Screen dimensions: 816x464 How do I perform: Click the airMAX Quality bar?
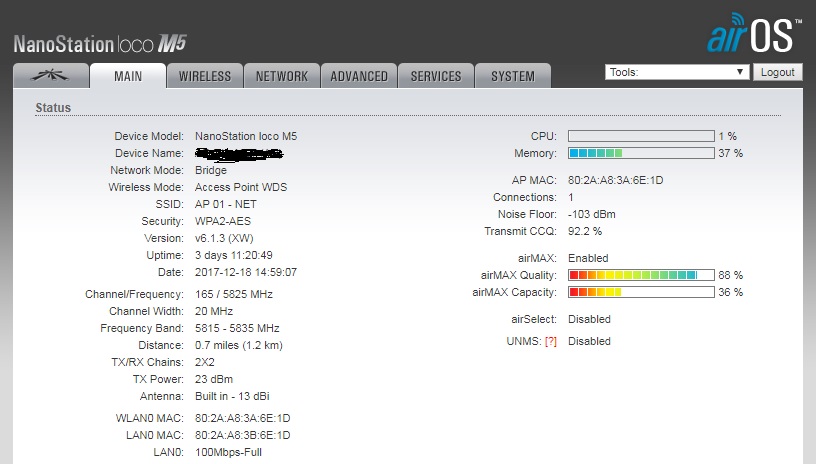(x=641, y=275)
